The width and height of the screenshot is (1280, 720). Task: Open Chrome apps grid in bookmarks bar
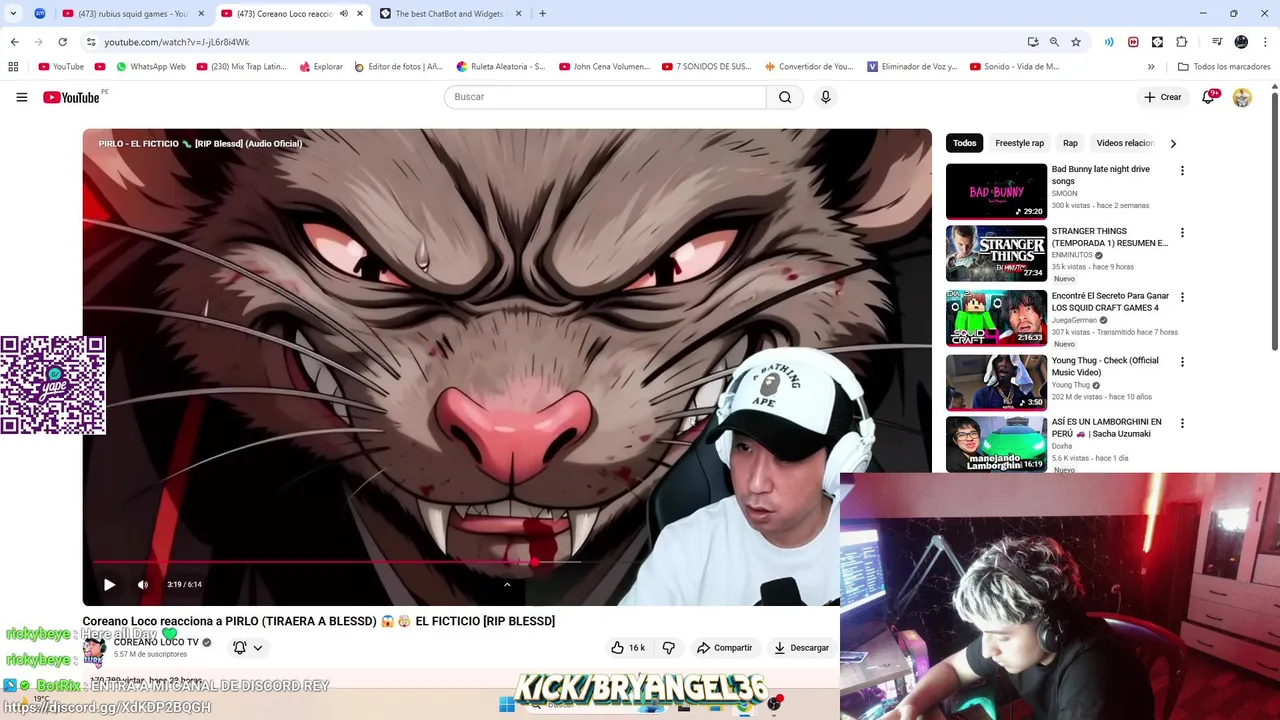(x=13, y=67)
